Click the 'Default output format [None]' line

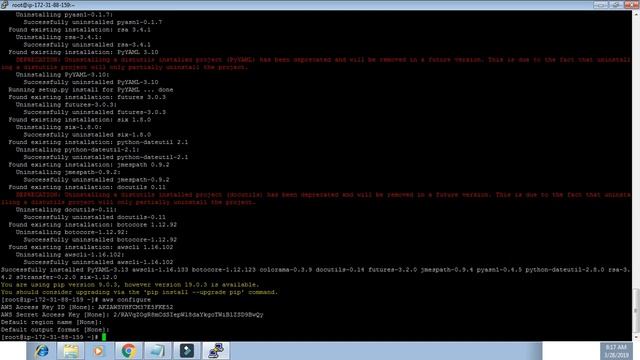(x=55, y=329)
